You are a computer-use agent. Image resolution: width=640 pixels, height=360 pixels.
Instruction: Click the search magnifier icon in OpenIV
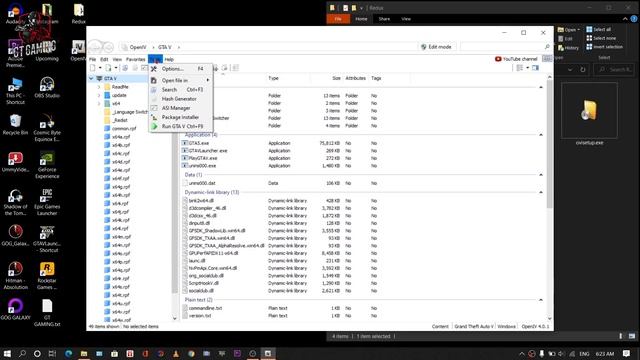547,47
